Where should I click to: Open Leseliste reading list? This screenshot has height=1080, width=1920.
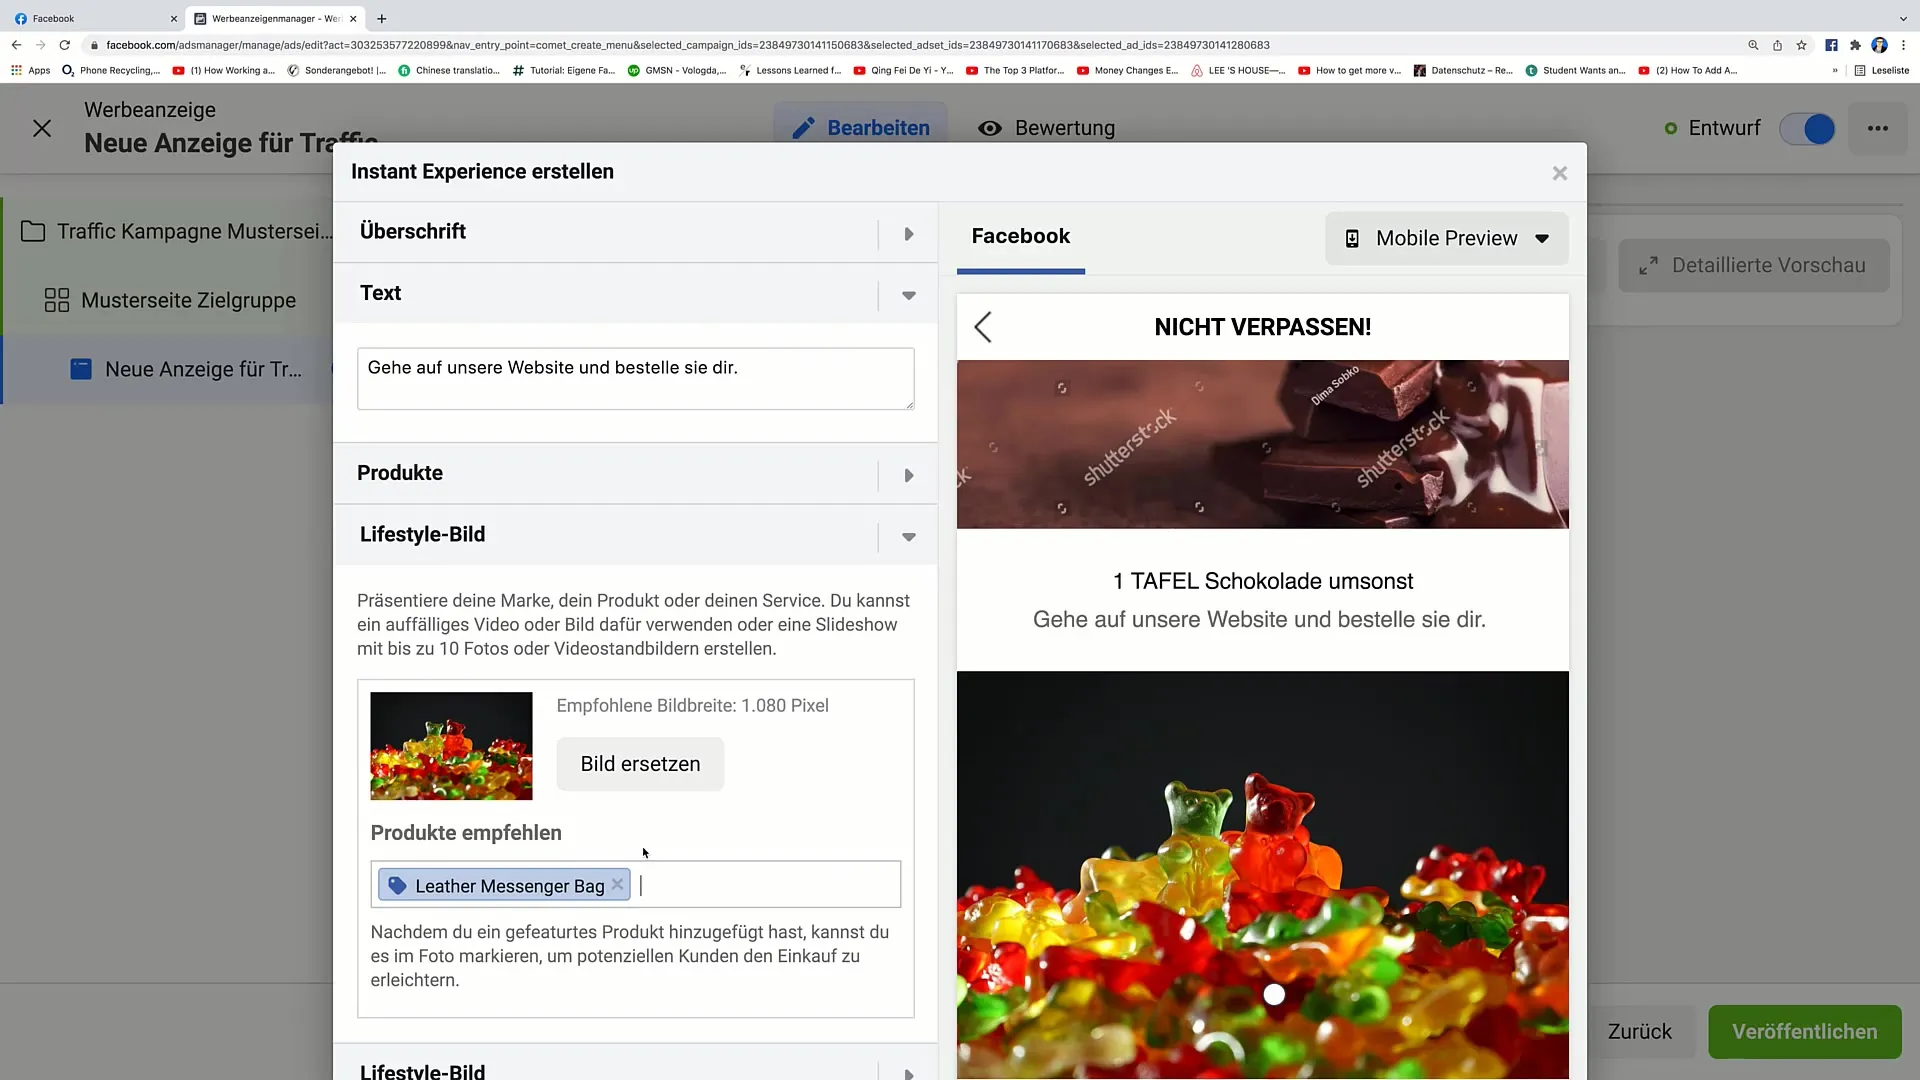pyautogui.click(x=1881, y=70)
